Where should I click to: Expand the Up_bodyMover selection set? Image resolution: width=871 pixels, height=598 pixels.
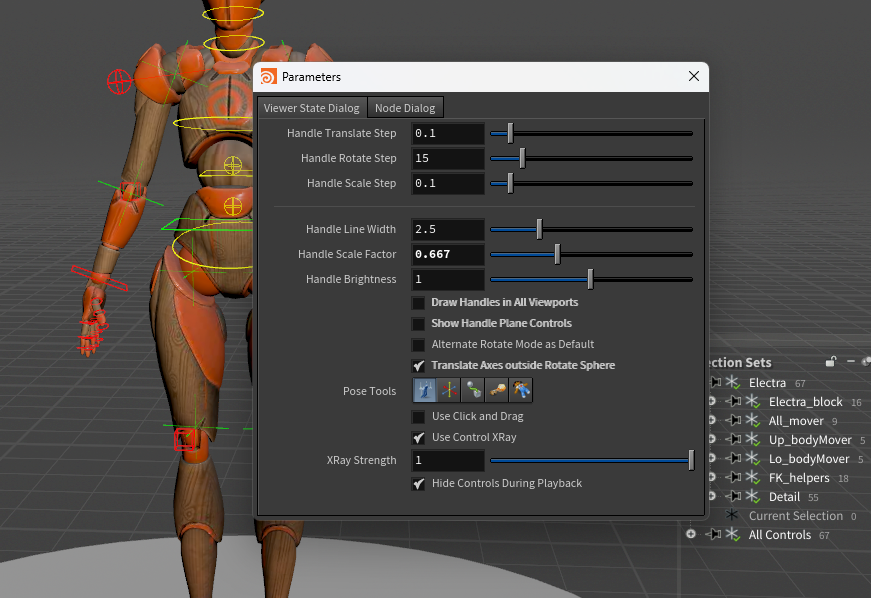(712, 439)
